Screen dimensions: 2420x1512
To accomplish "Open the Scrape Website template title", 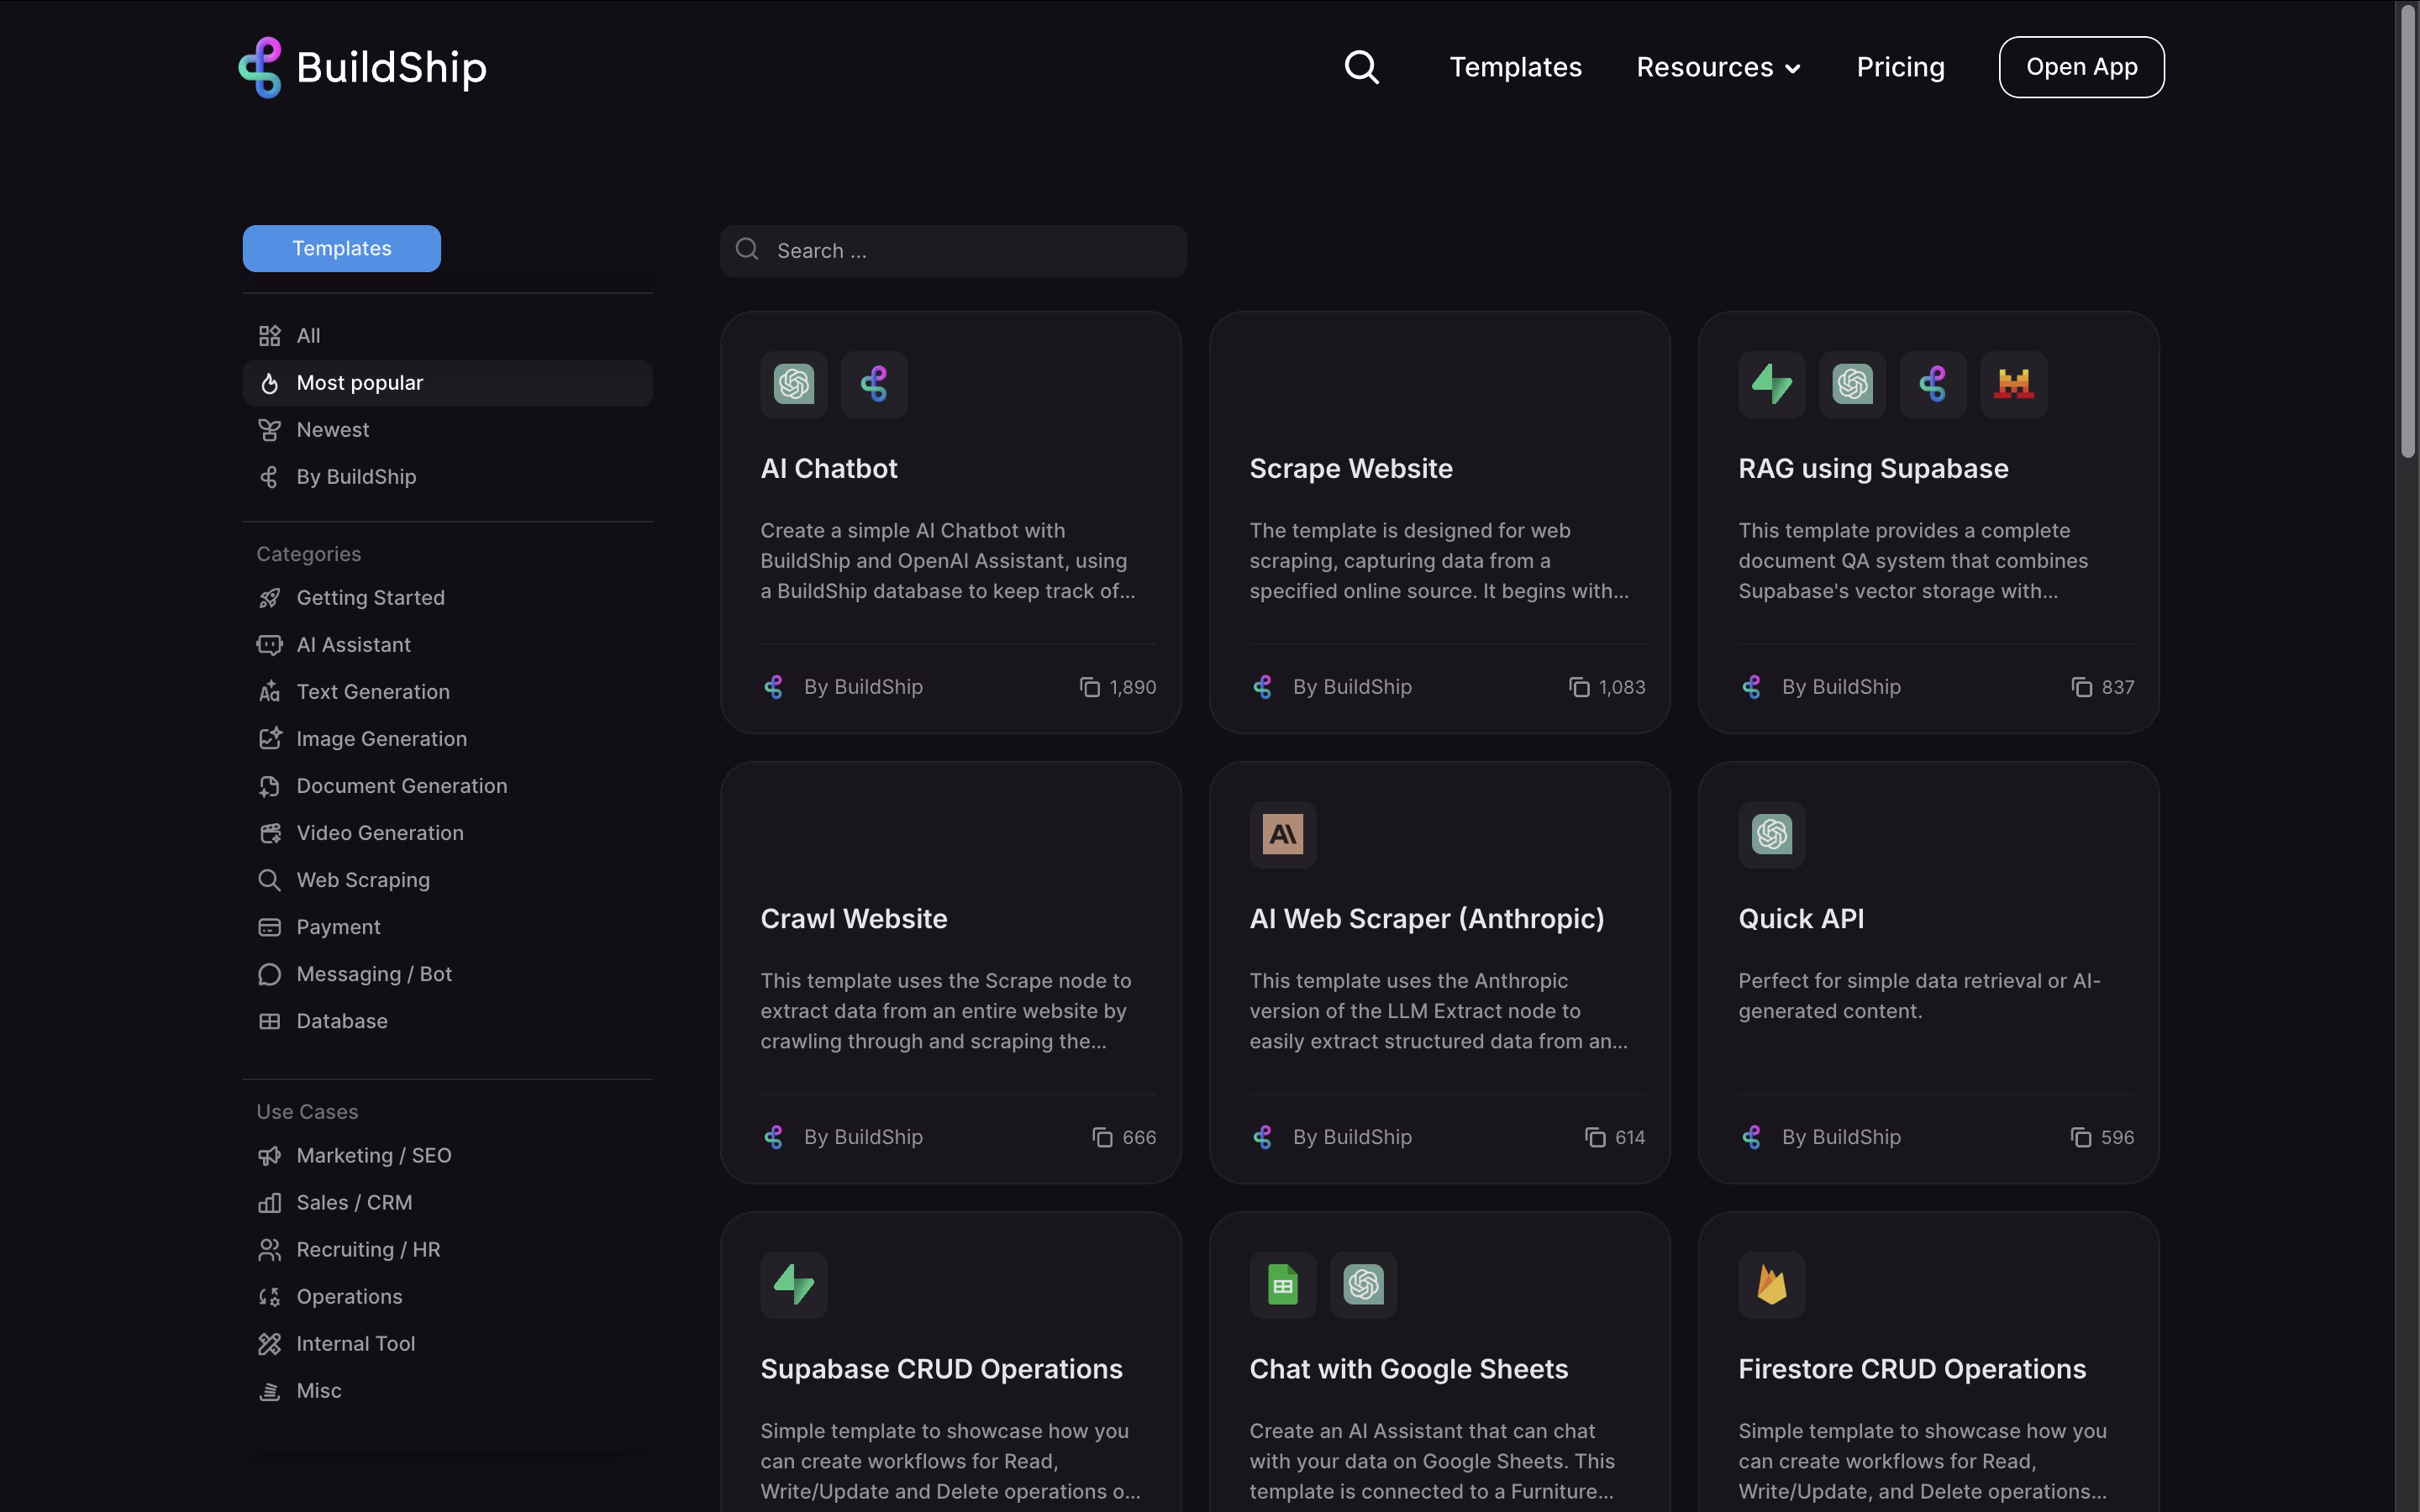I will click(1351, 469).
